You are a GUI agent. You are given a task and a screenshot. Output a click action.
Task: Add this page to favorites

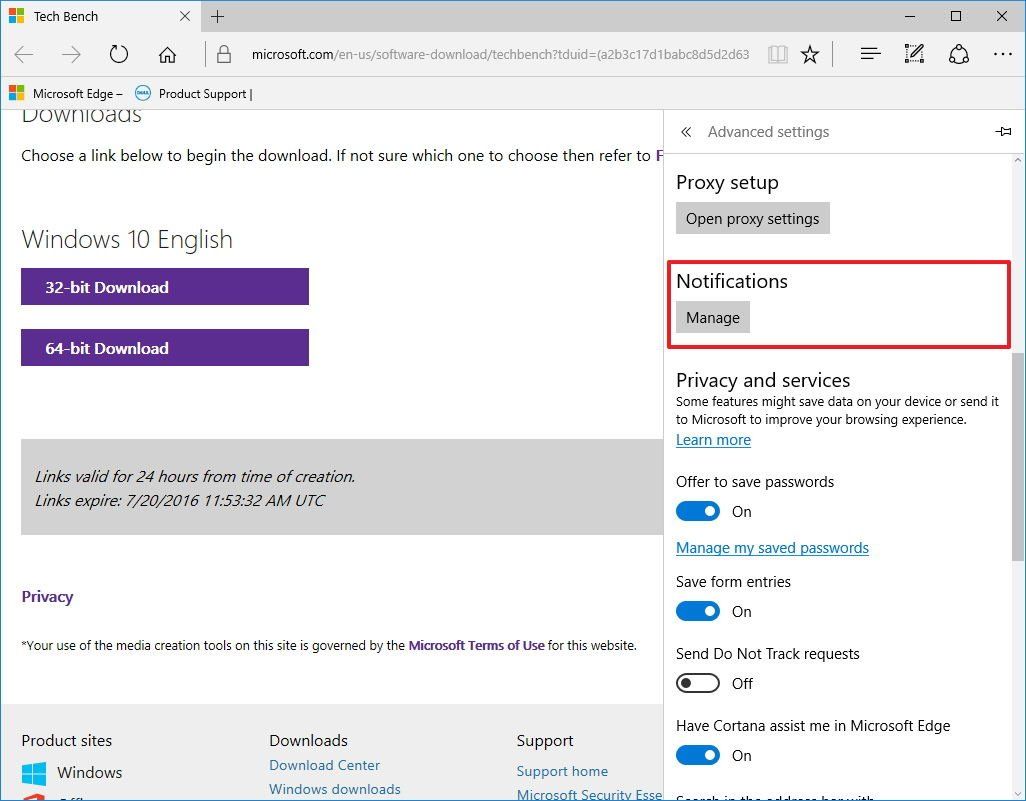(x=810, y=54)
